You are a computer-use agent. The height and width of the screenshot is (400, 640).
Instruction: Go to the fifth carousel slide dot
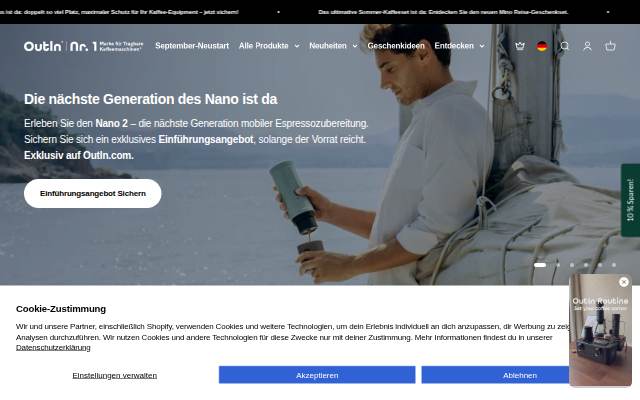600,265
